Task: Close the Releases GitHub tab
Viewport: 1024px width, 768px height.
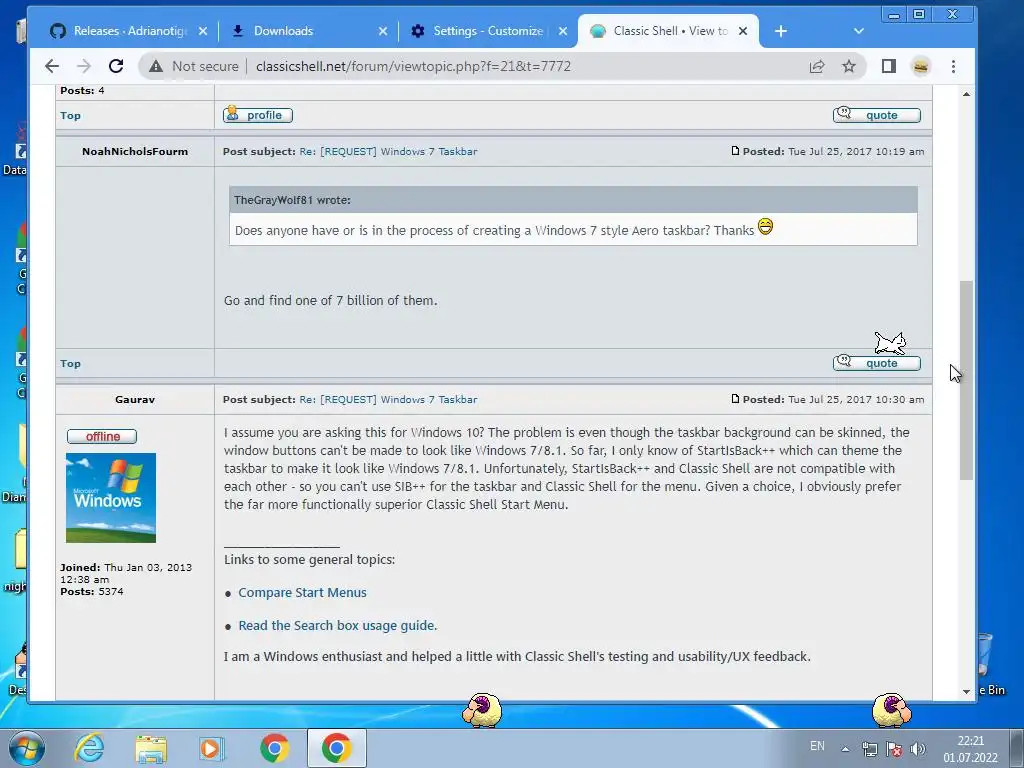Action: tap(203, 31)
